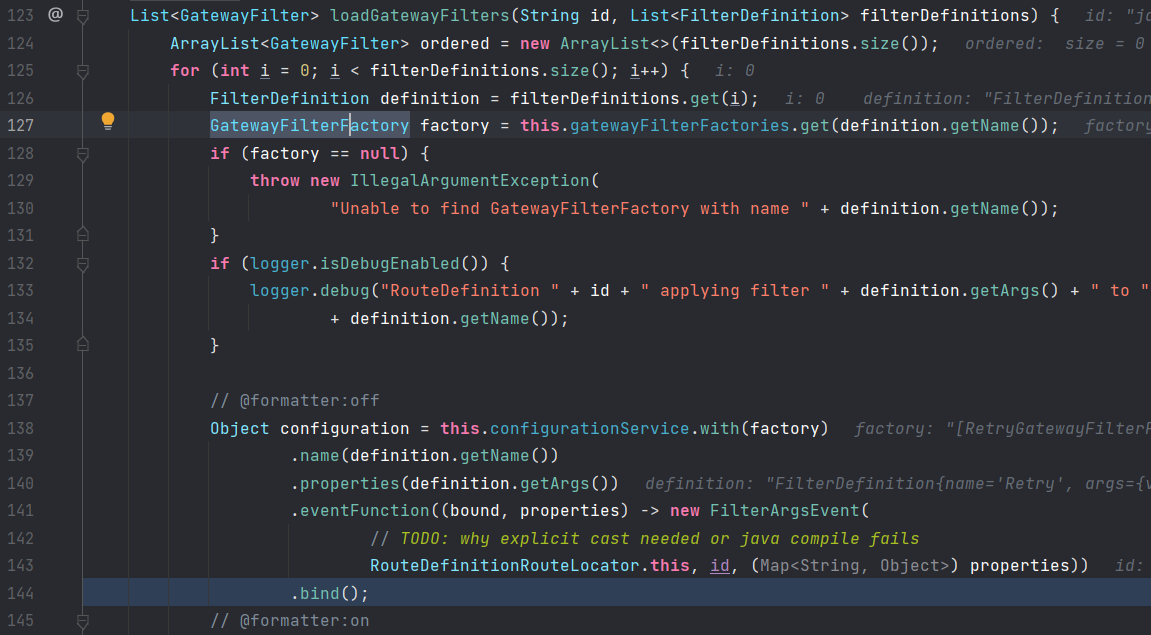Click fold end marker on line 135
Viewport: 1151px width, 635px height.
click(x=83, y=345)
